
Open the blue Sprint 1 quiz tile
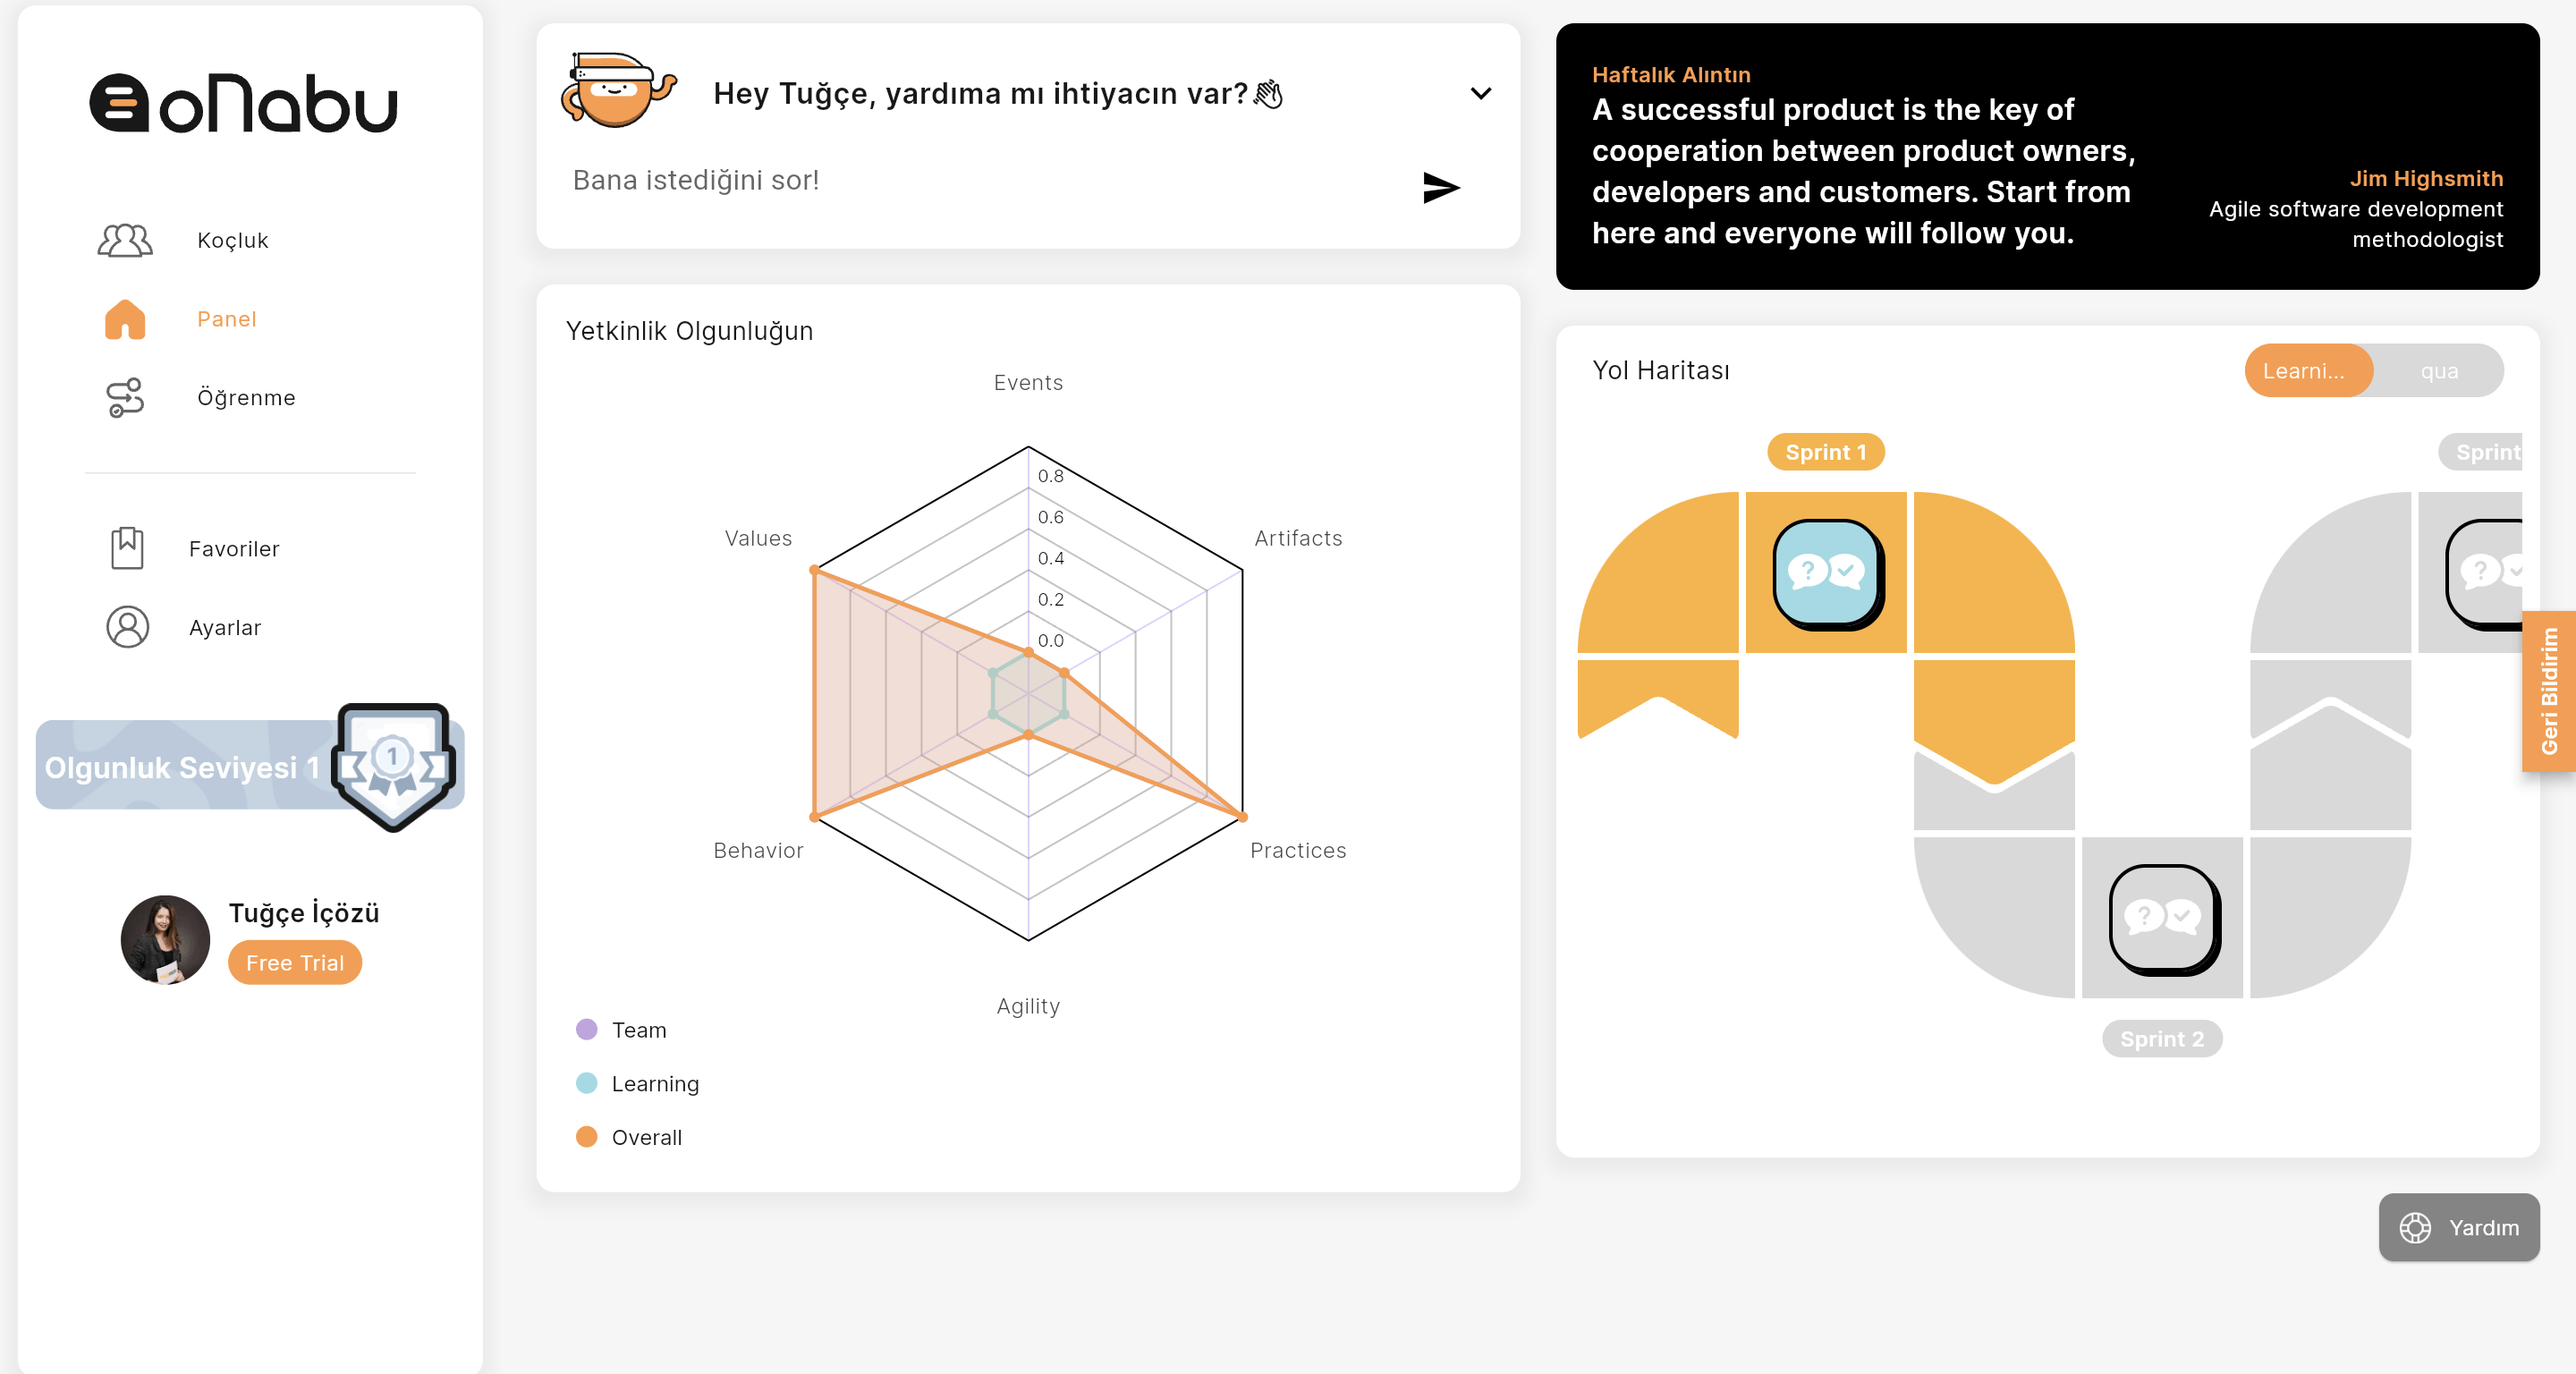coord(1827,573)
